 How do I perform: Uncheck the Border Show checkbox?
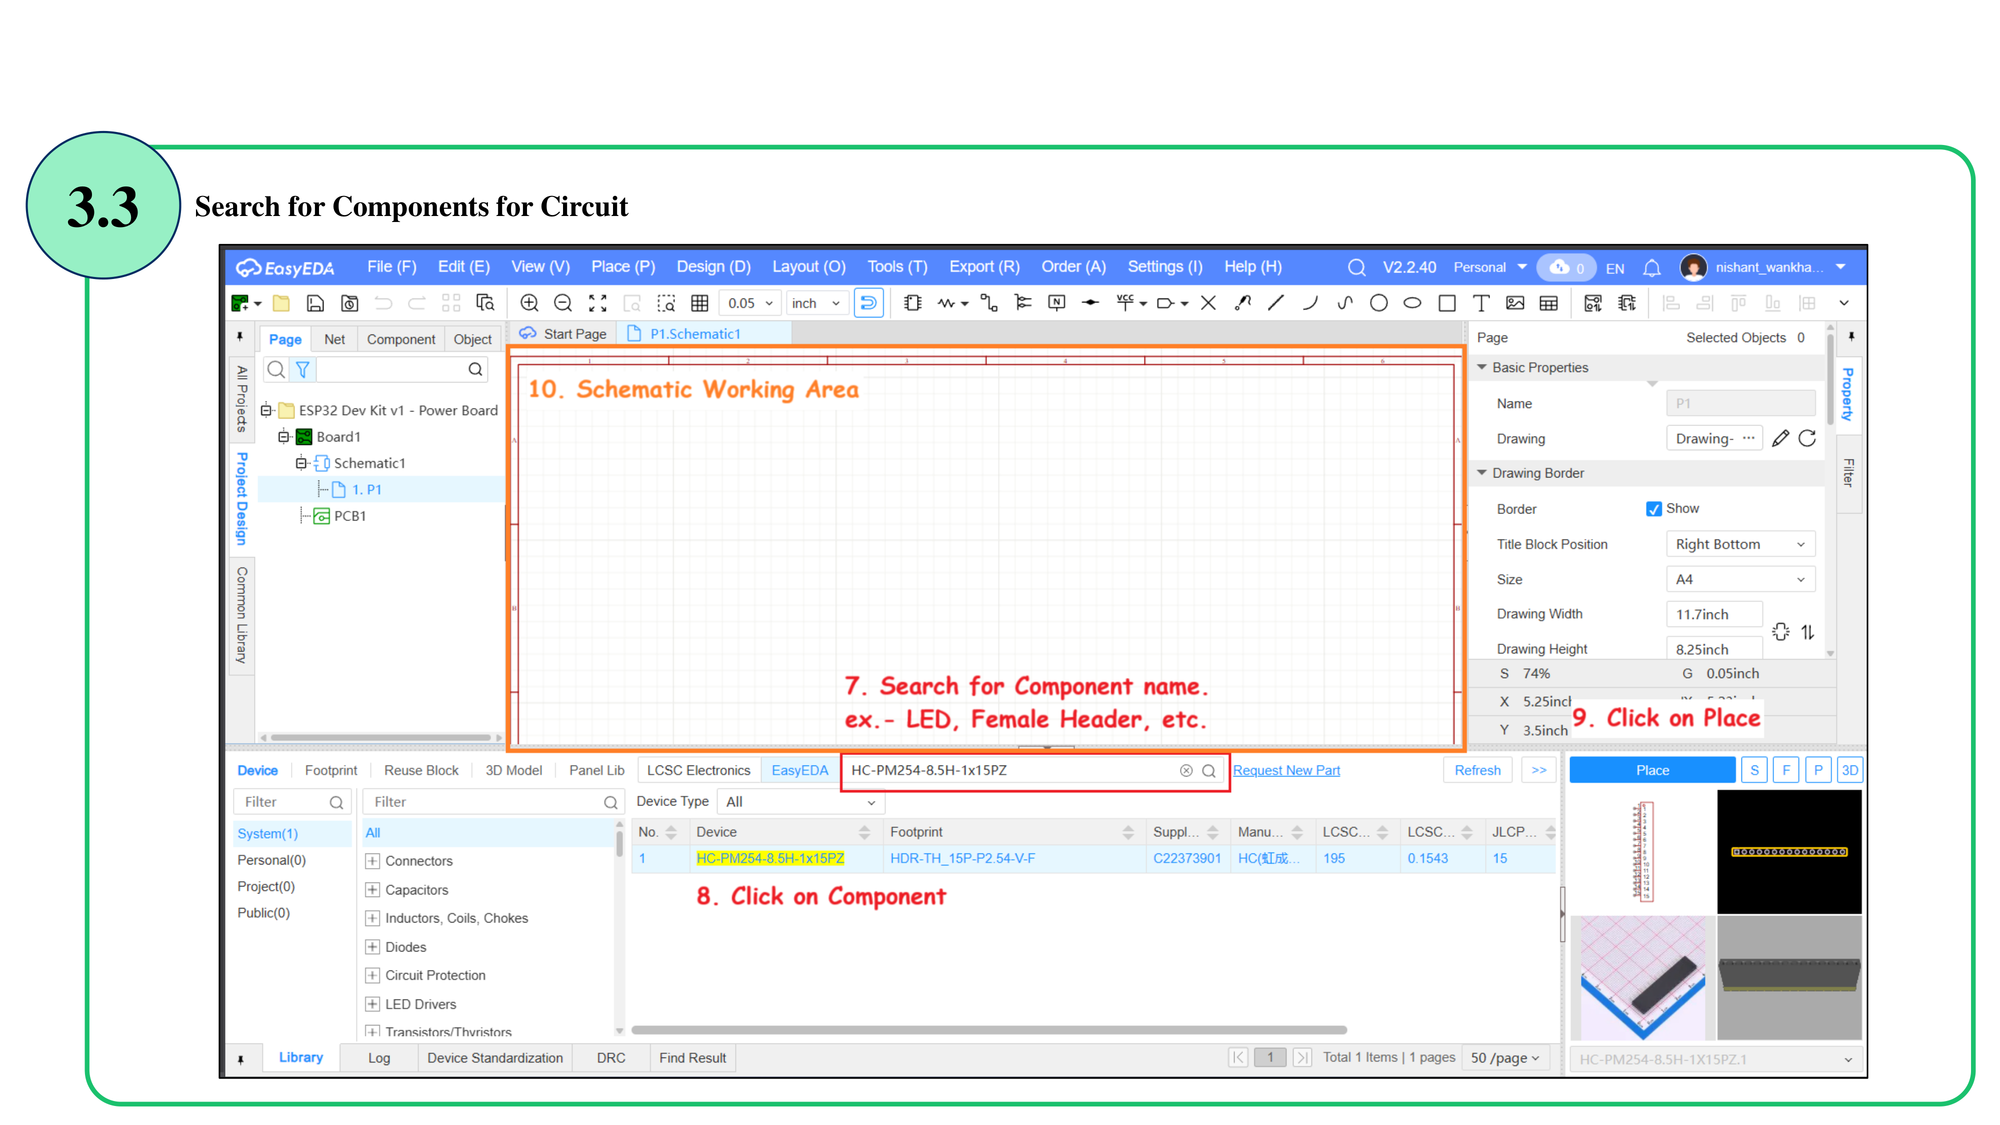[x=1654, y=509]
